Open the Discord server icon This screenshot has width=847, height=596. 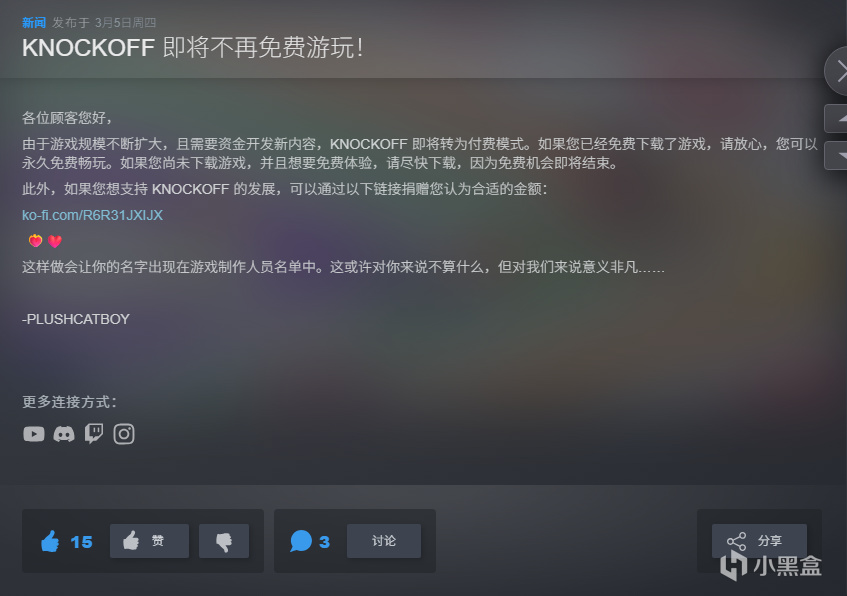tap(64, 434)
